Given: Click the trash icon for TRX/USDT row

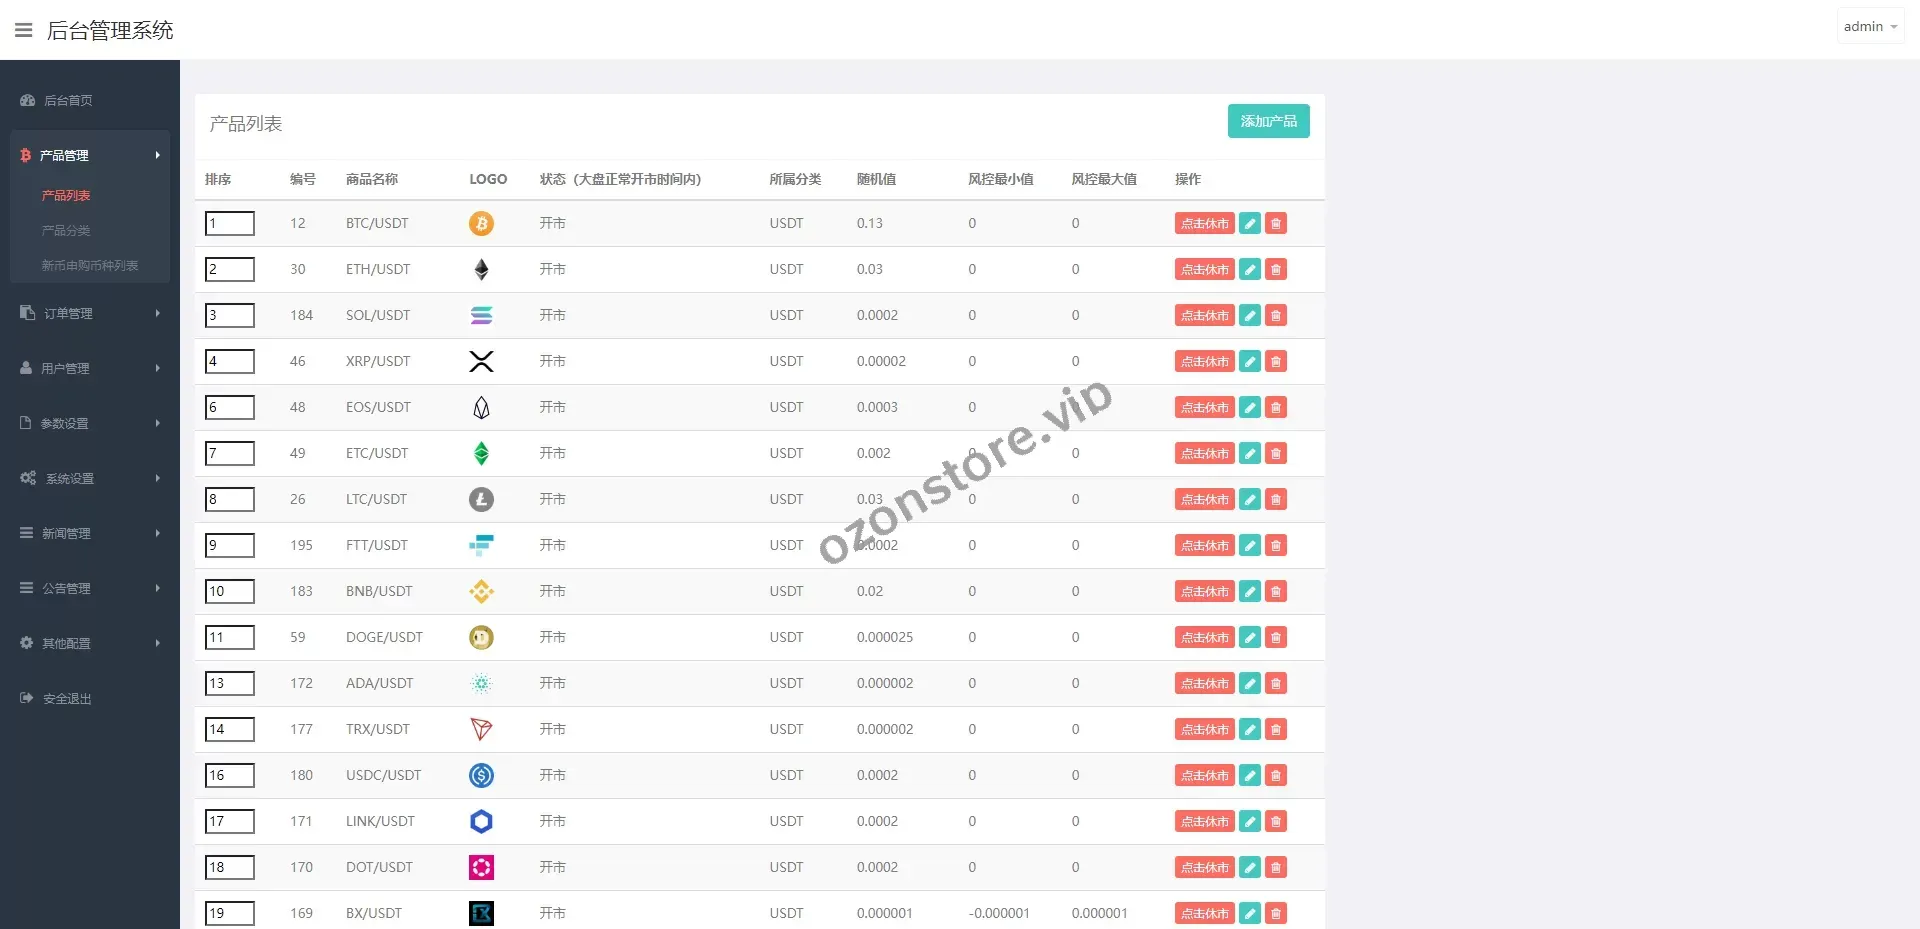Looking at the screenshot, I should point(1275,730).
